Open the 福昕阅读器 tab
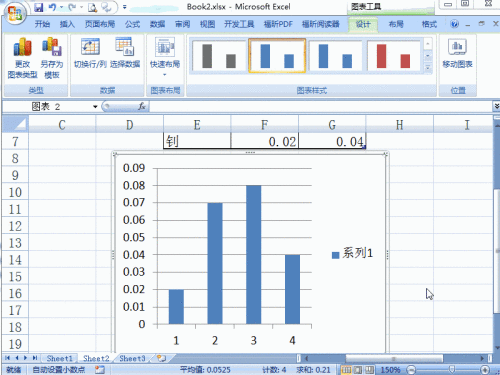This screenshot has height=375, width=500. [320, 24]
